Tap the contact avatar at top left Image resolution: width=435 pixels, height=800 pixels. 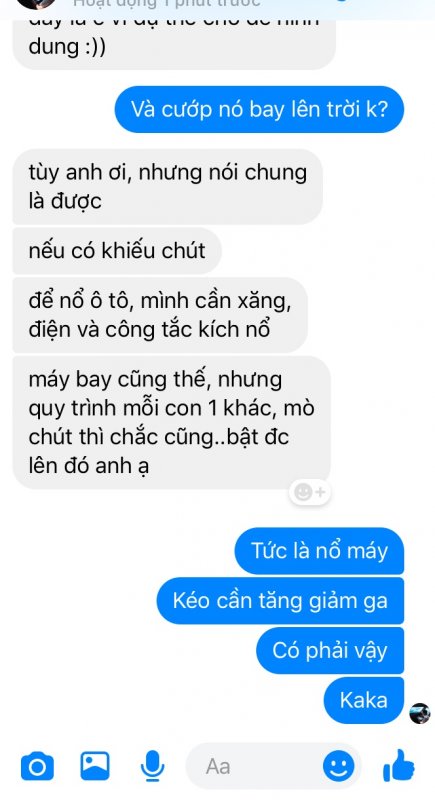(x=36, y=4)
